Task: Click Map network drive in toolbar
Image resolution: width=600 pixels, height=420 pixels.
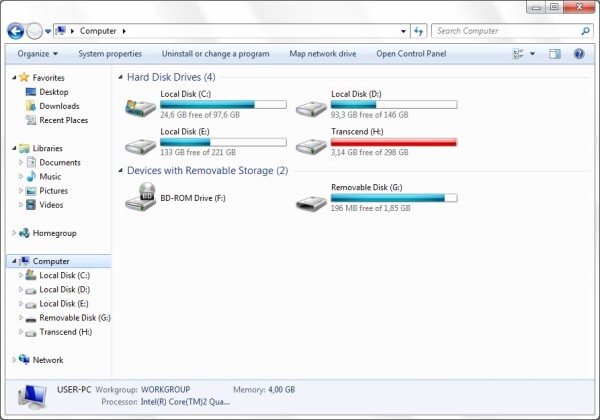Action: pyautogui.click(x=323, y=54)
